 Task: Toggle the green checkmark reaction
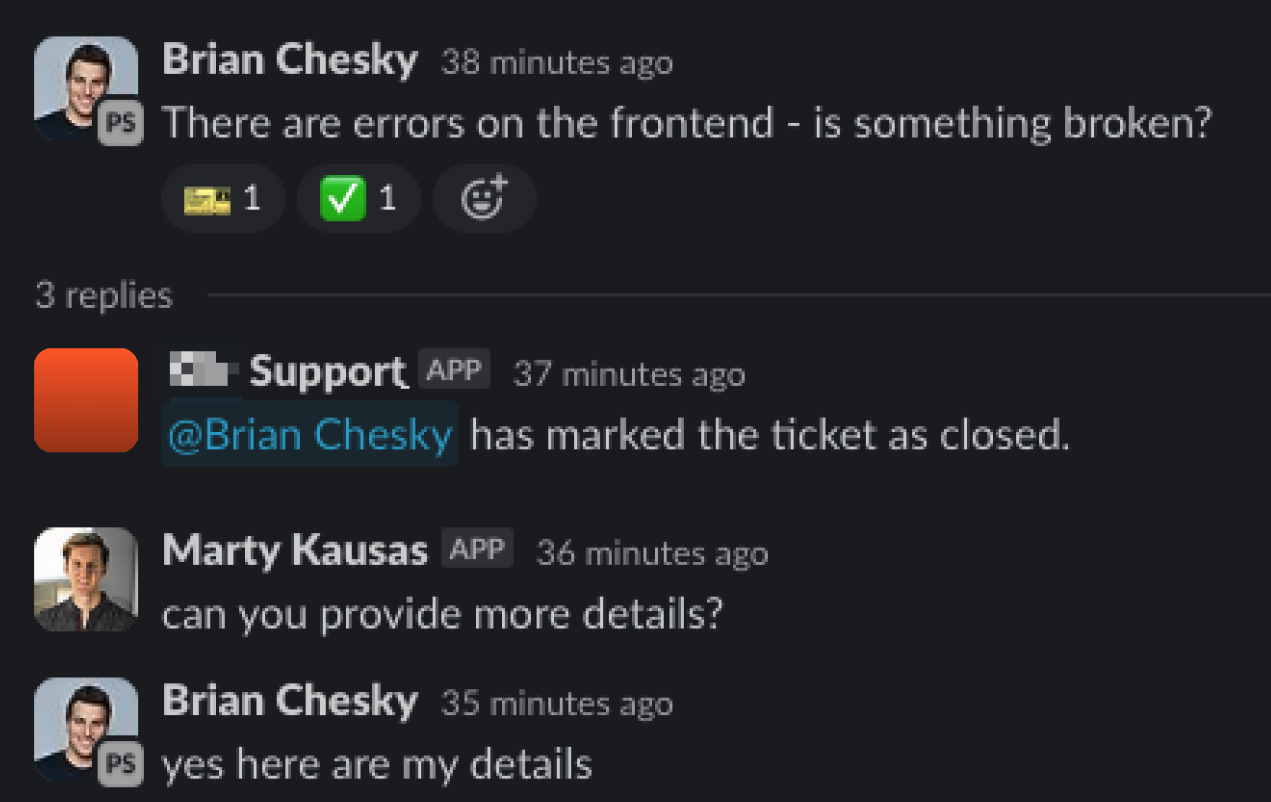(x=358, y=199)
